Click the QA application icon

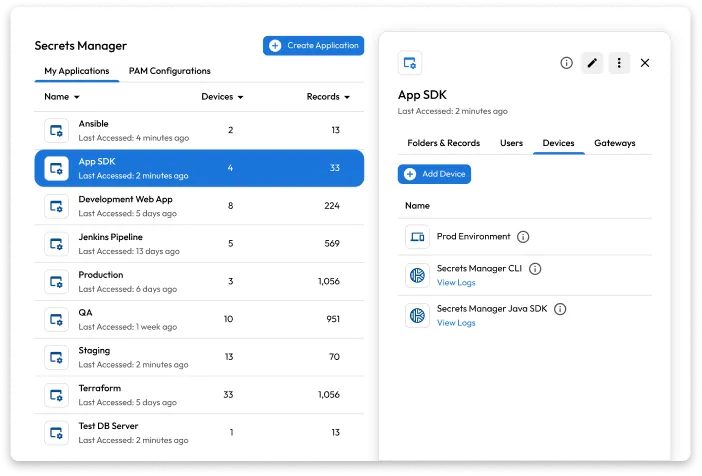click(56, 319)
